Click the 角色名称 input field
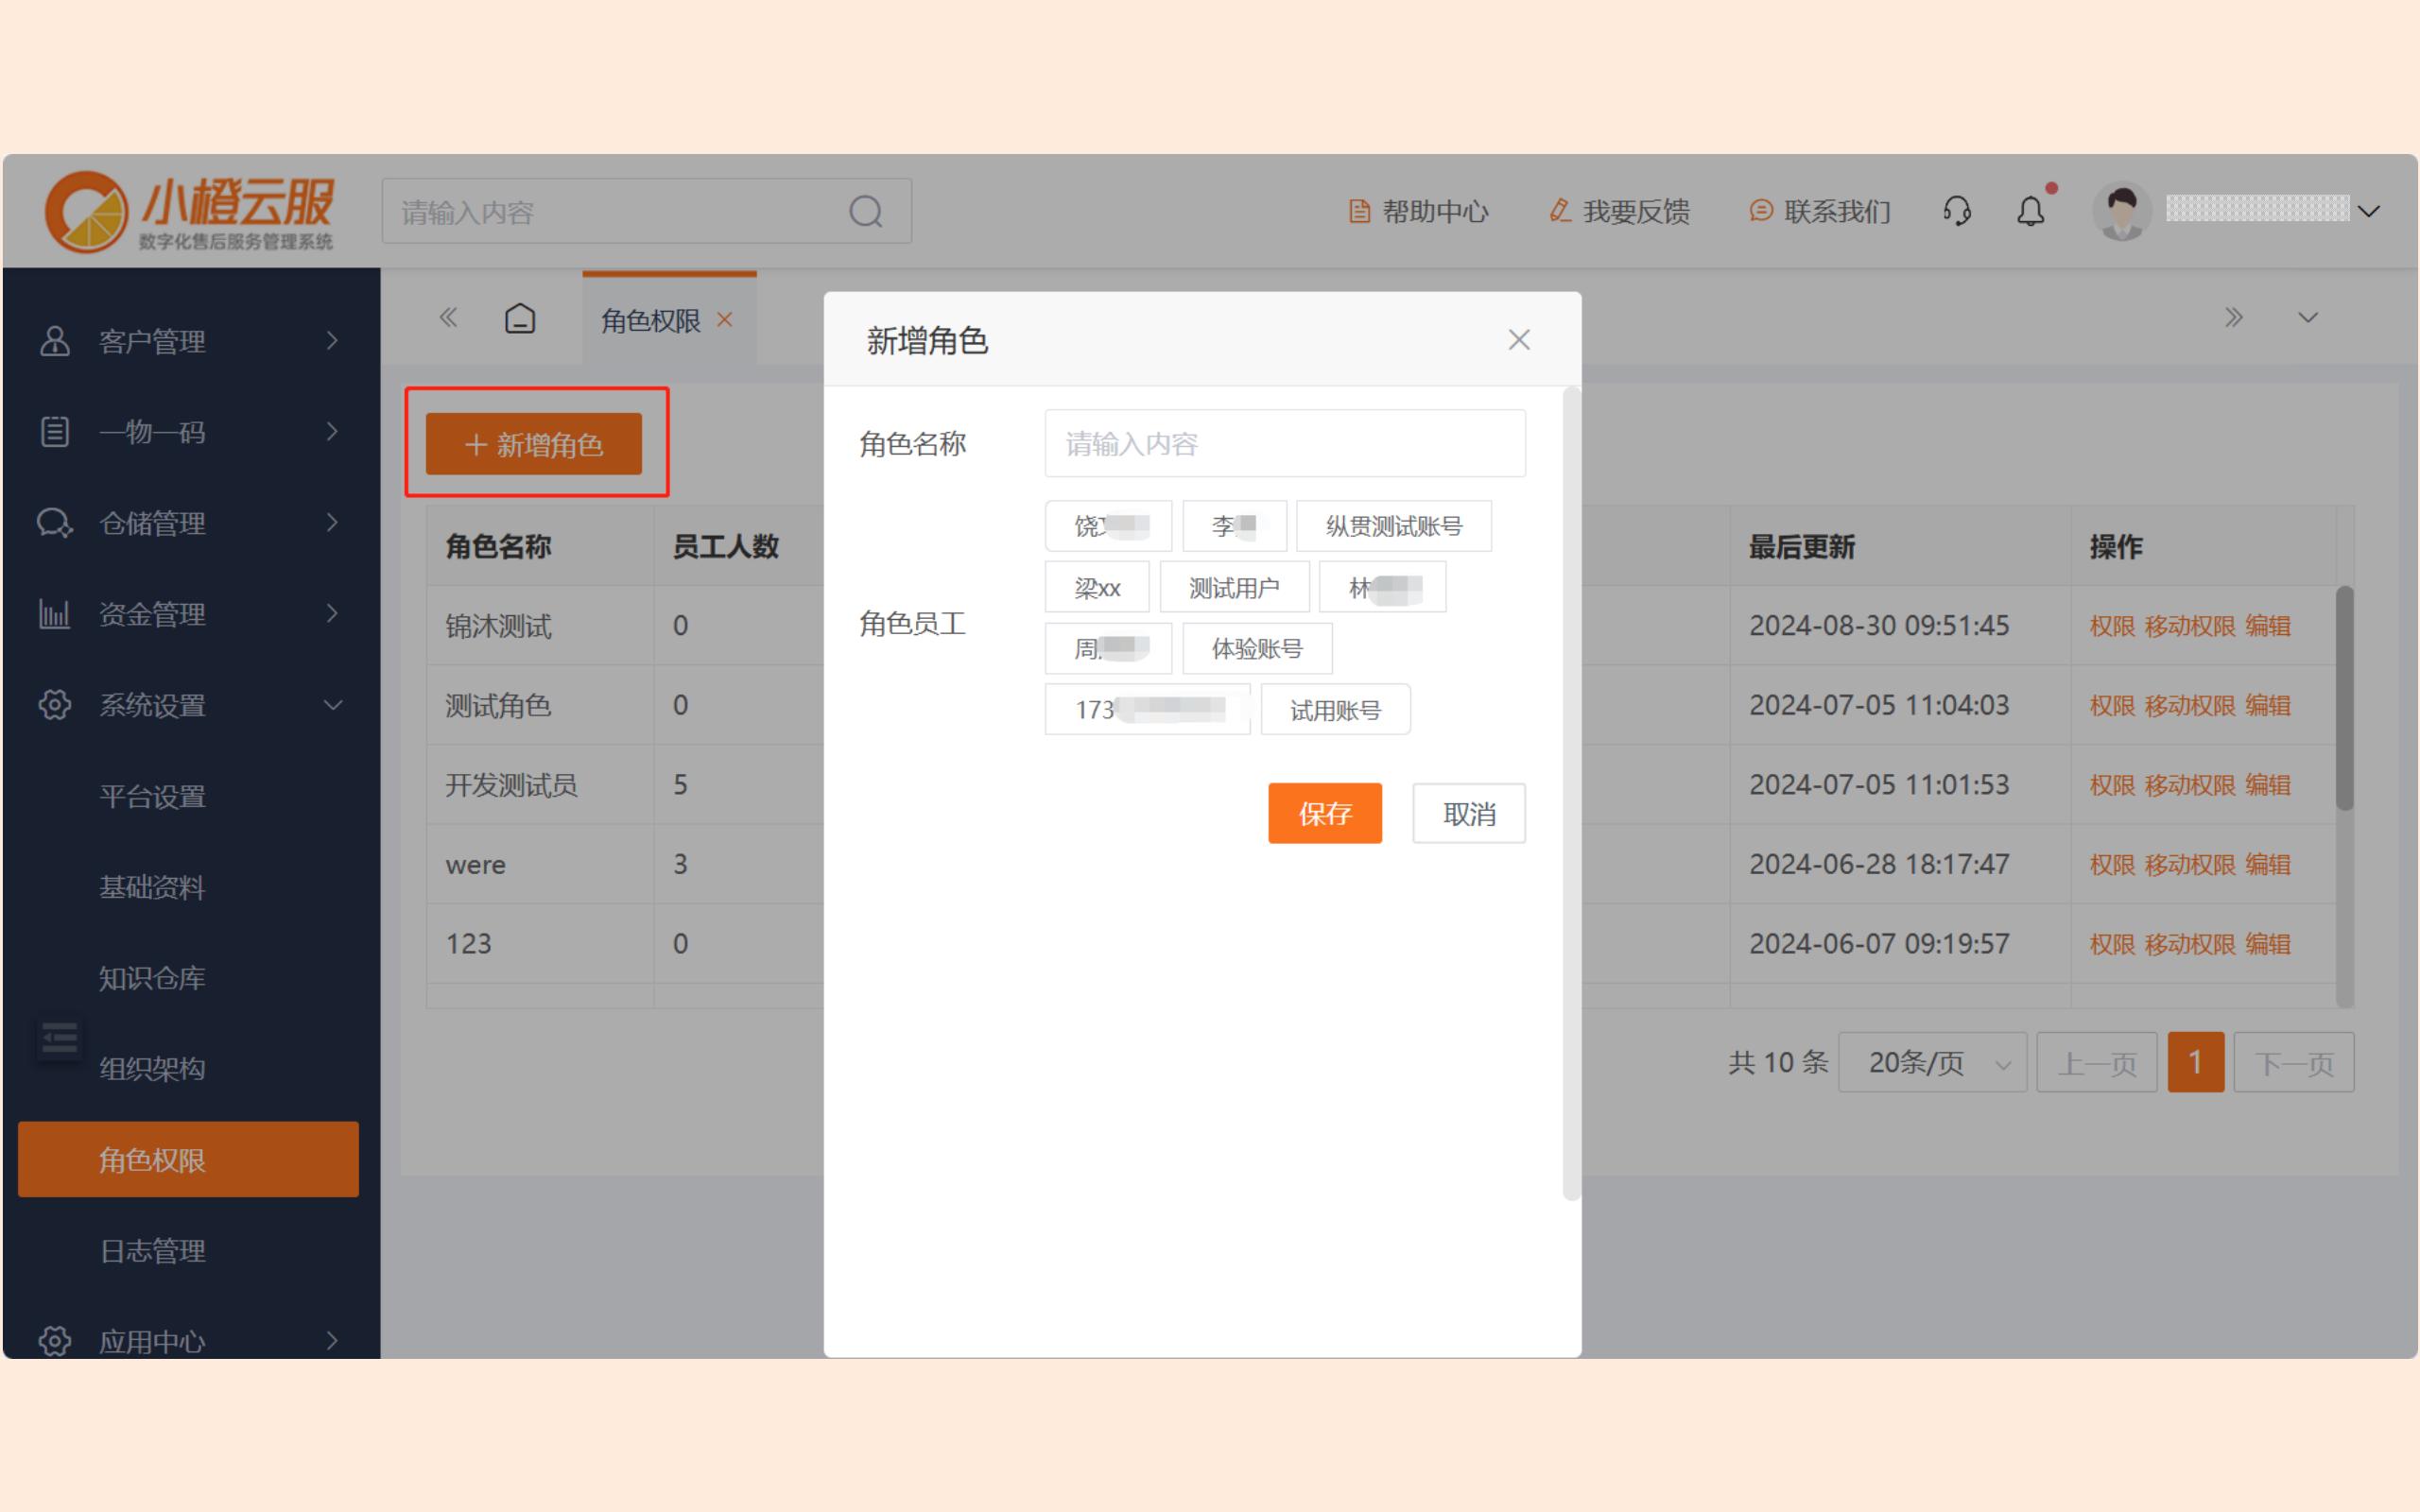The image size is (2420, 1512). click(1284, 444)
